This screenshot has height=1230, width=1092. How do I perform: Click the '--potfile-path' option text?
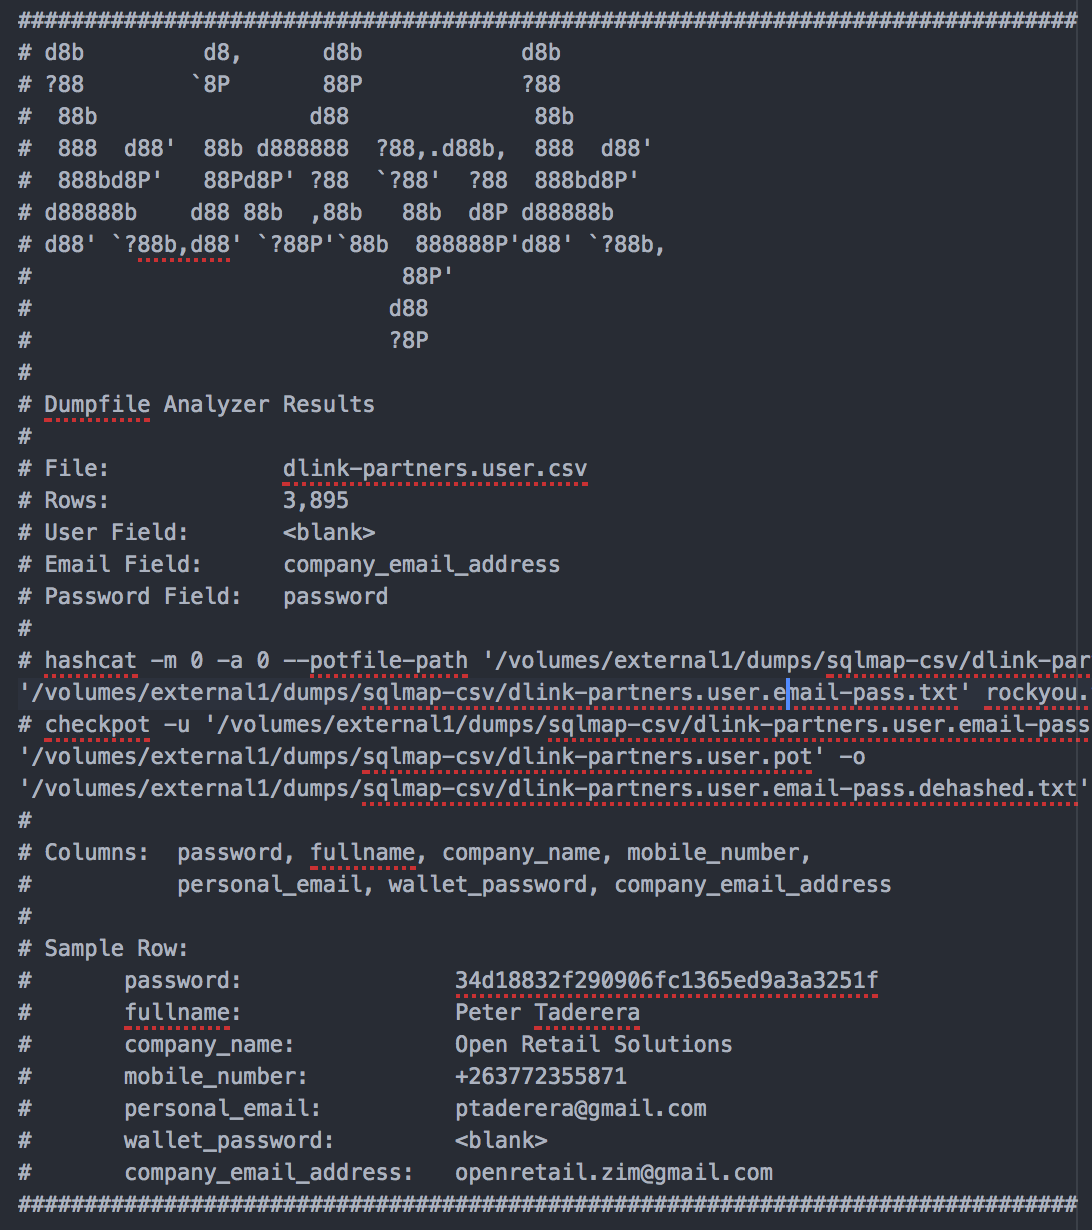point(388,660)
